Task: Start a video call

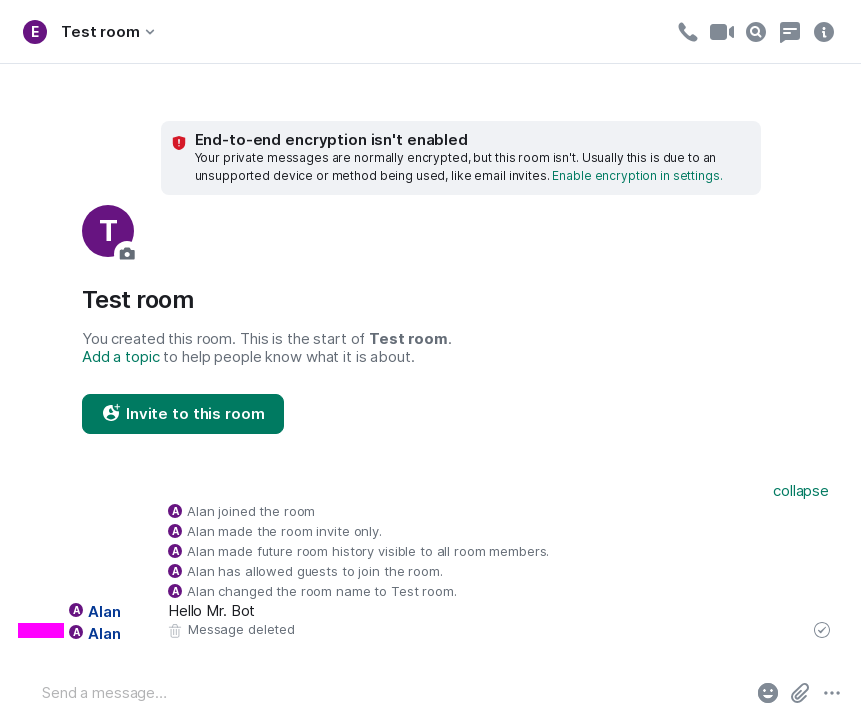Action: [x=722, y=32]
